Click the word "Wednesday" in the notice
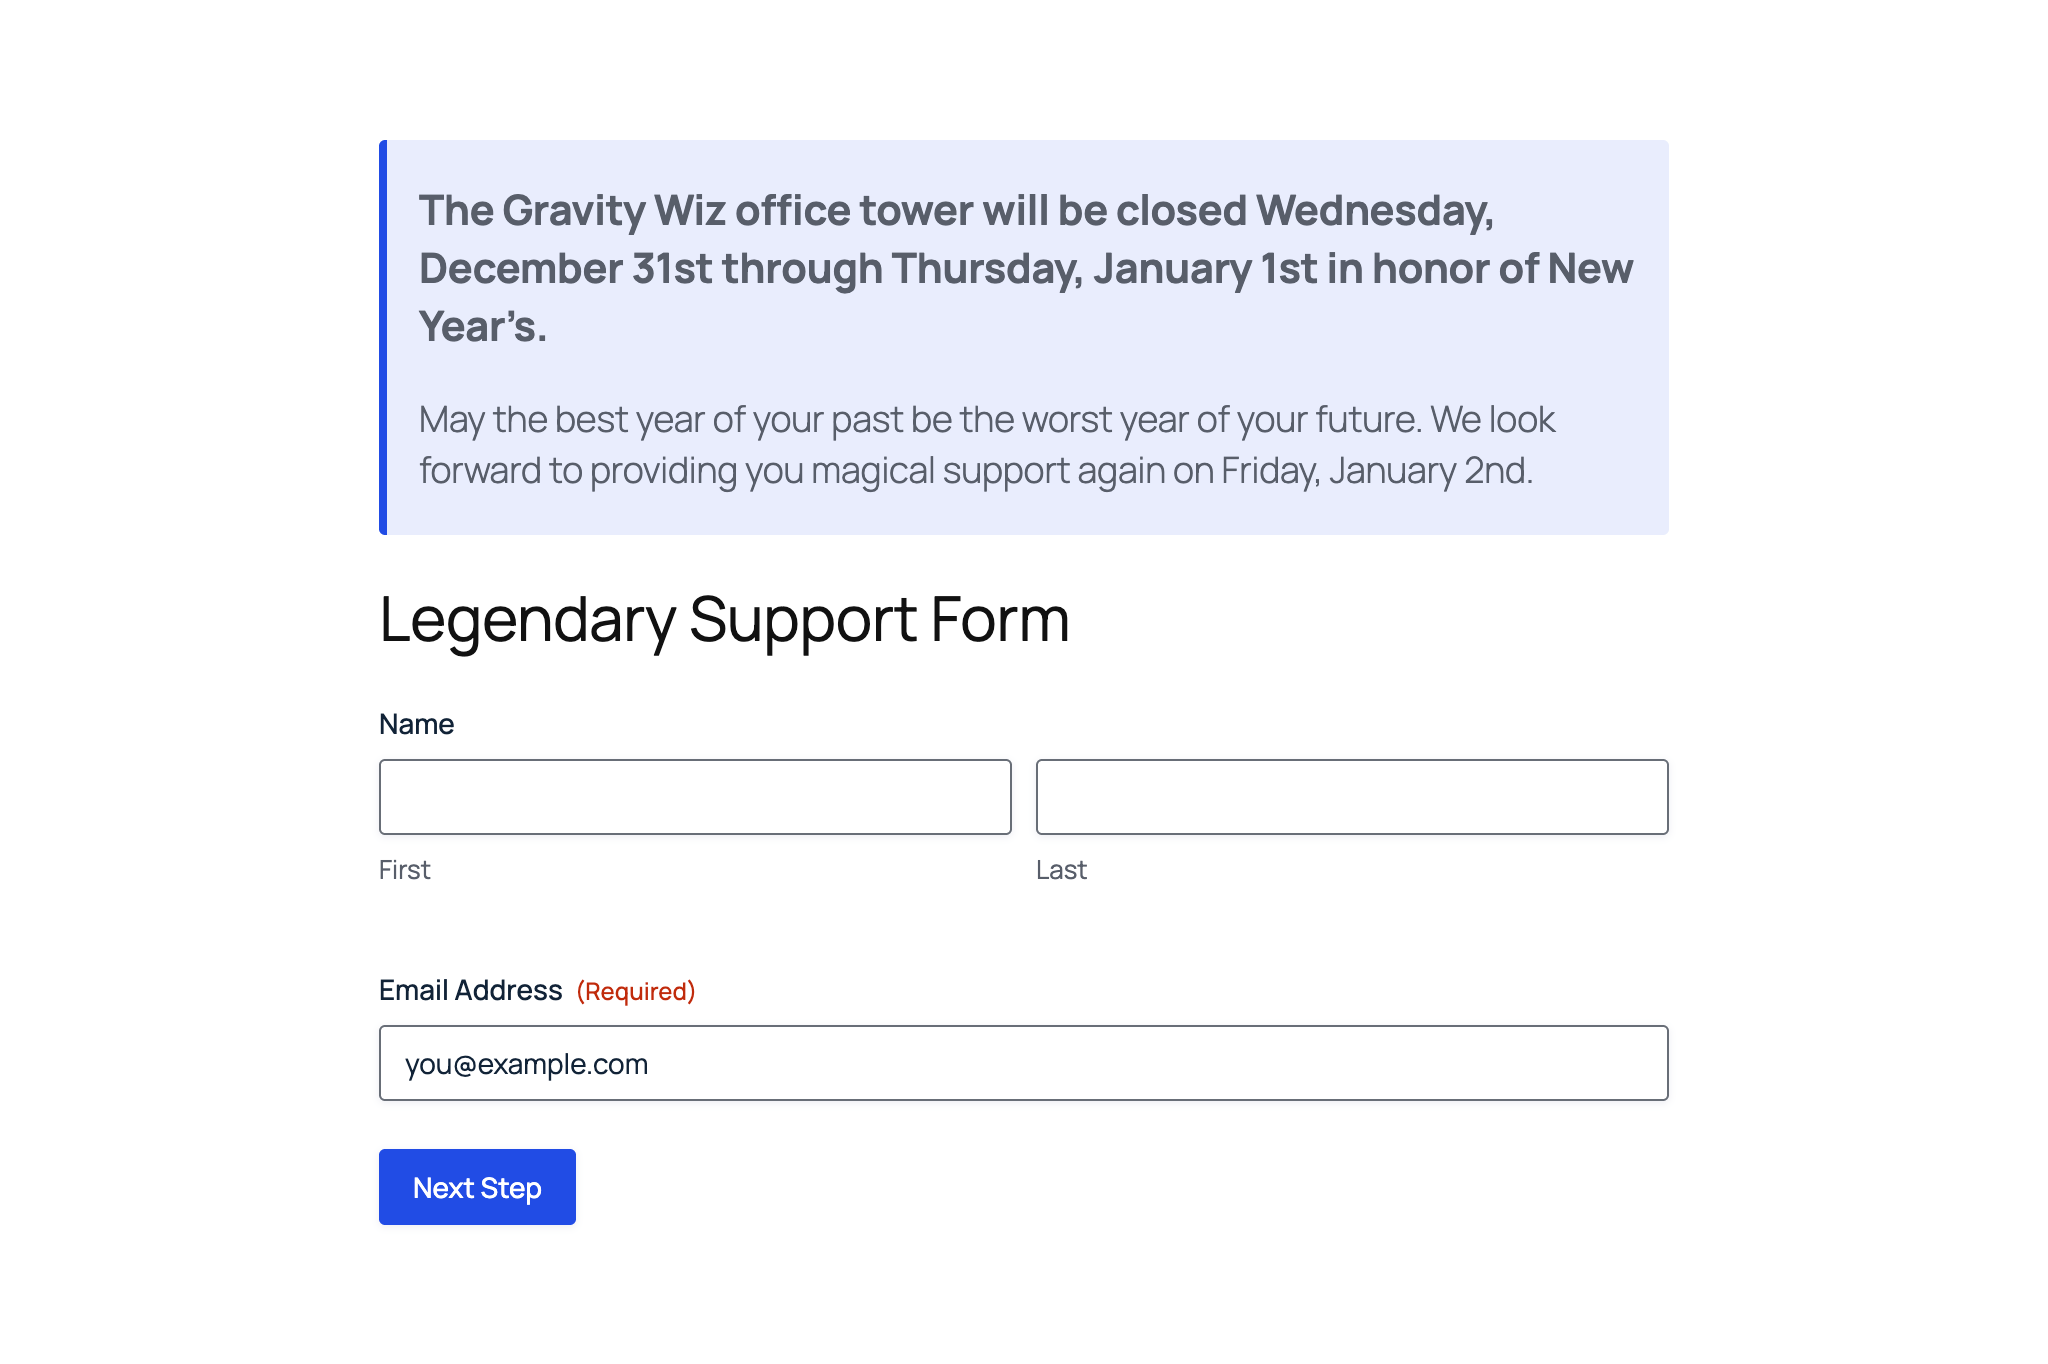This screenshot has width=2048, height=1364. tap(1375, 211)
